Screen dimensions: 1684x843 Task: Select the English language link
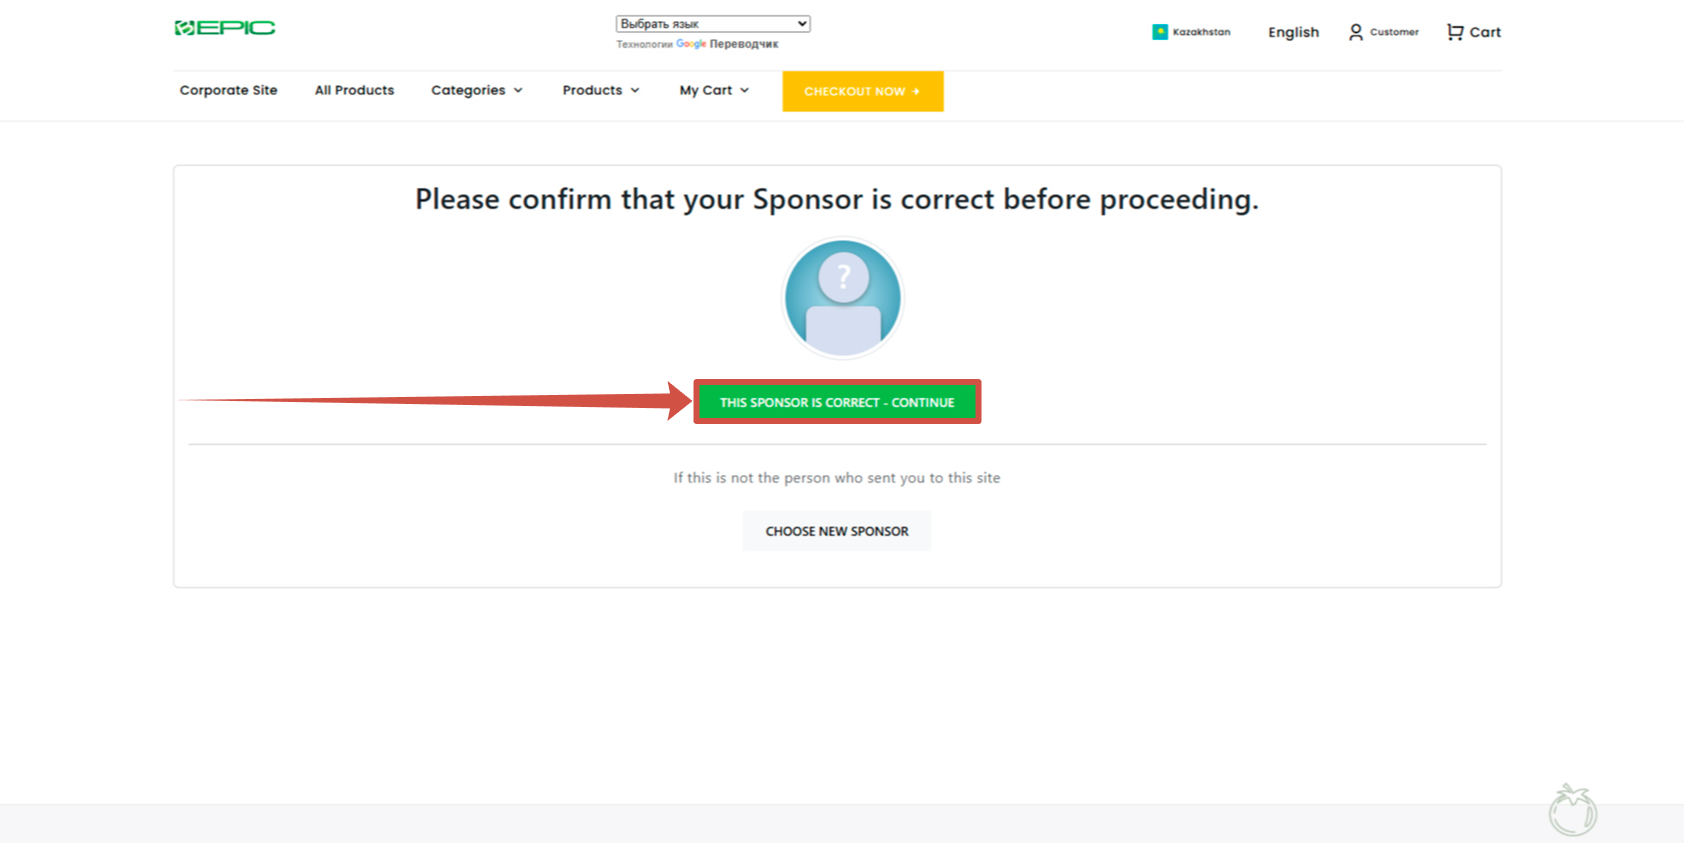point(1293,32)
